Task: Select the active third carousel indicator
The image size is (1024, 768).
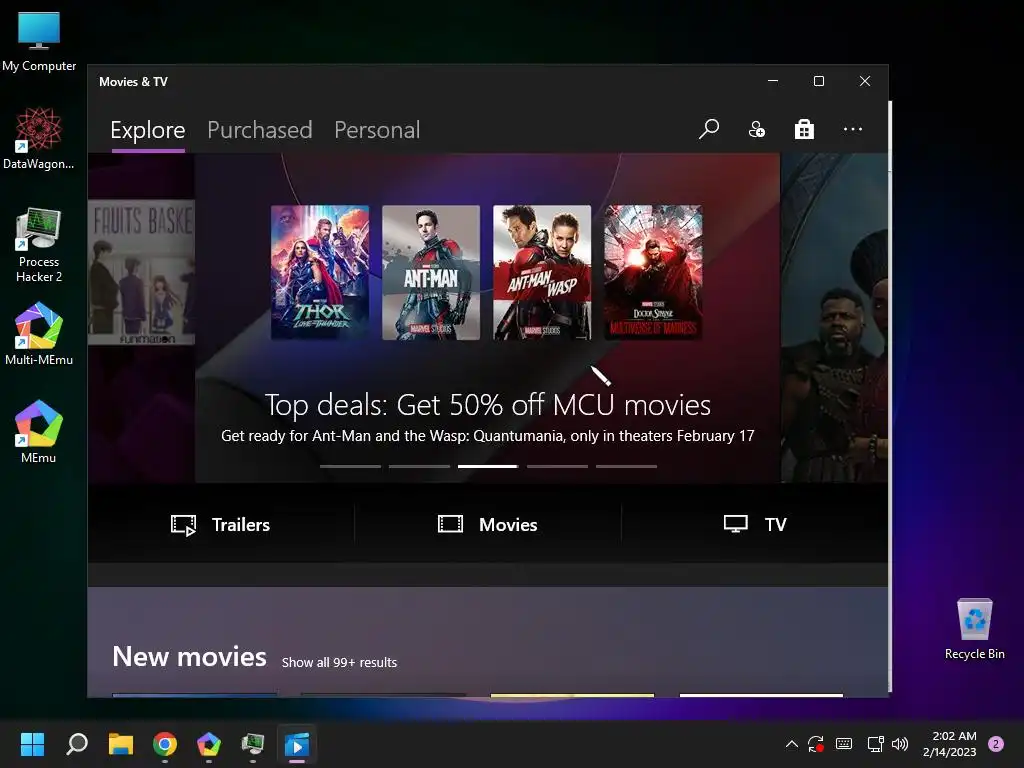Action: pyautogui.click(x=488, y=466)
